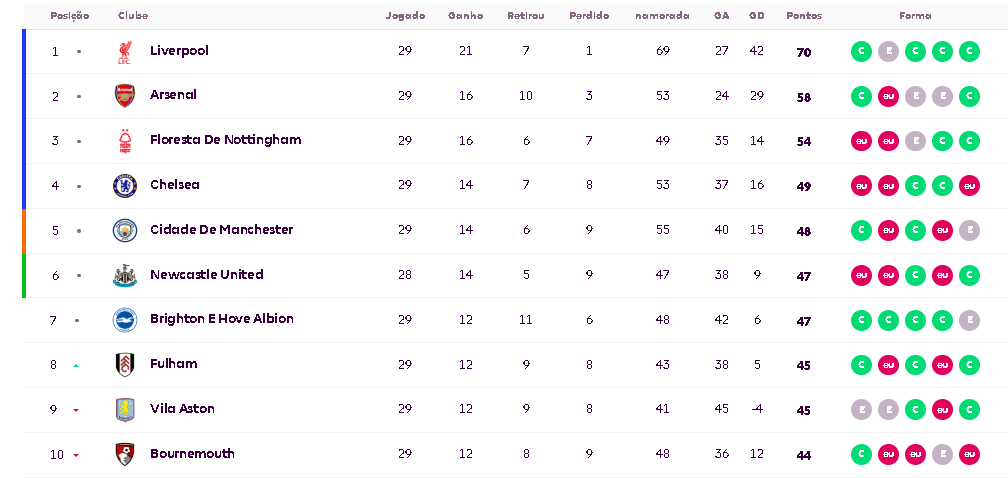Open the Brighton E Hove Albion link
1008x478 pixels.
(222, 319)
